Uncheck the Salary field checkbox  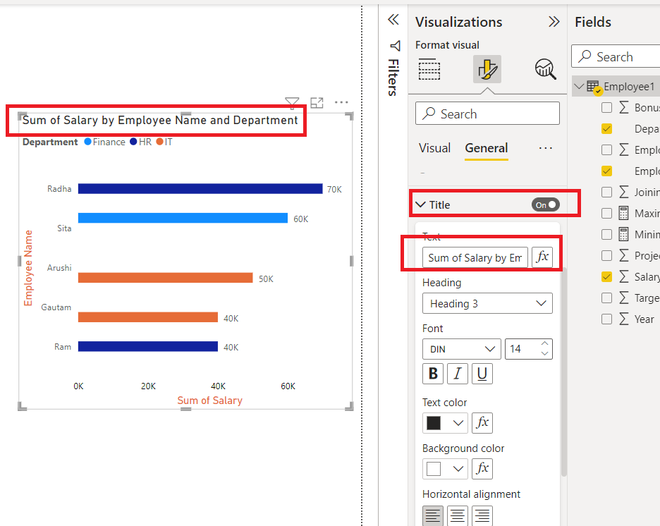point(607,277)
